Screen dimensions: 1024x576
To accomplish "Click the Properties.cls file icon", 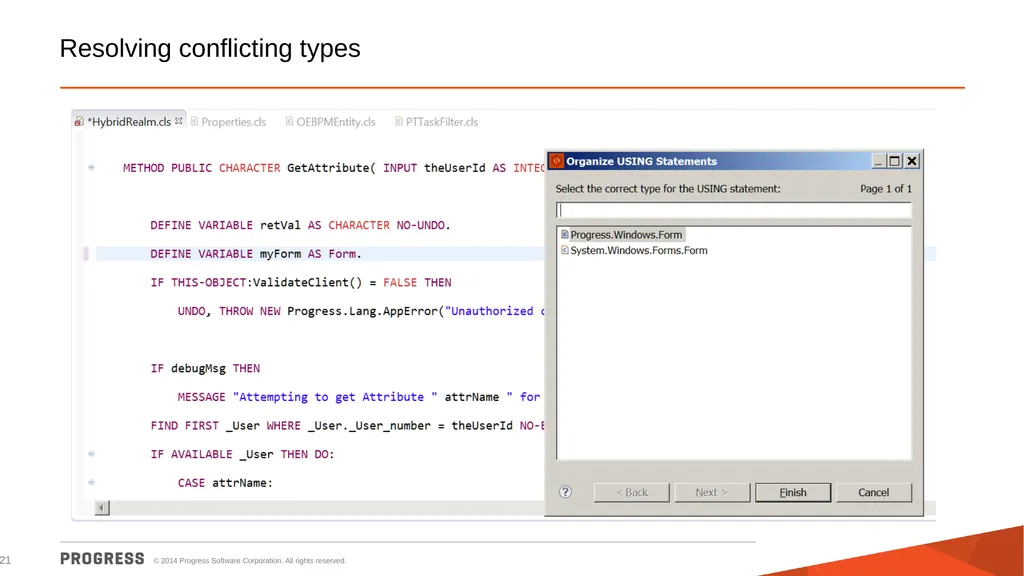I will [194, 121].
